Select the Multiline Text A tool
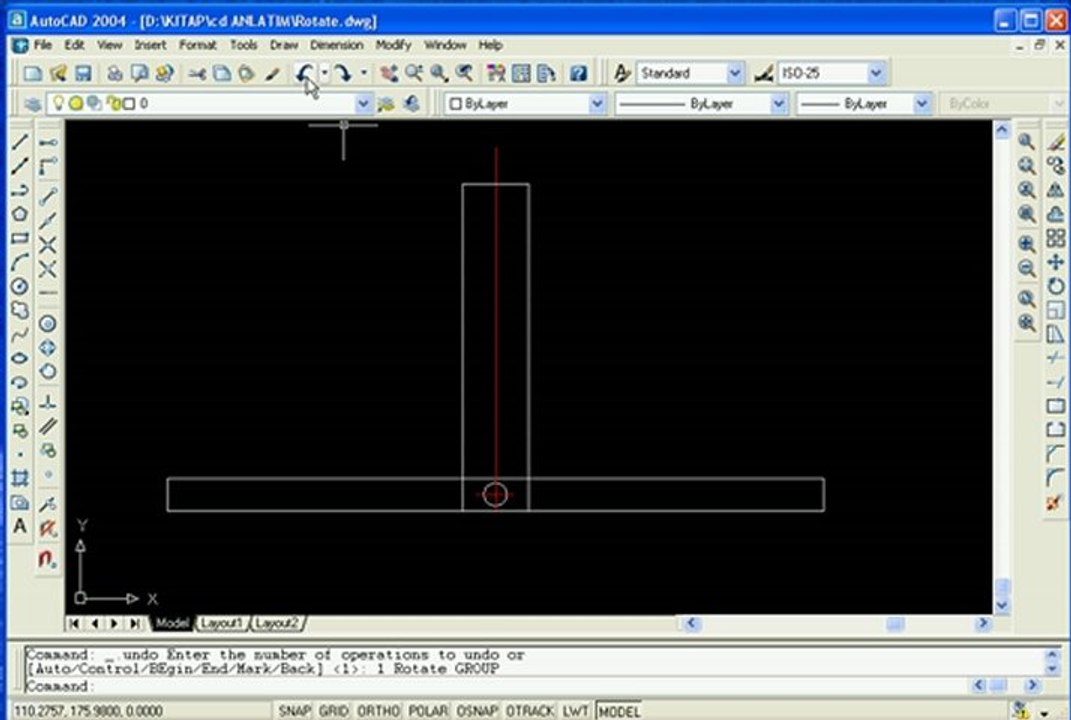This screenshot has width=1071, height=720. point(20,526)
